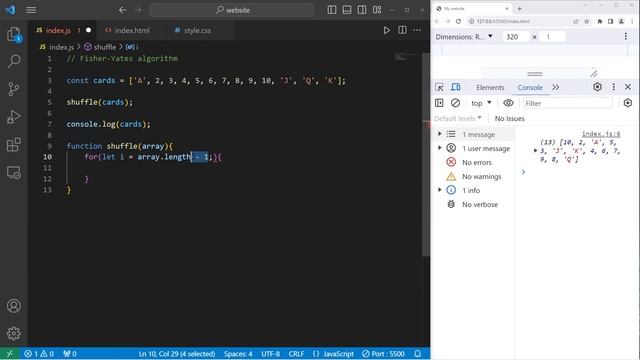The width and height of the screenshot is (640, 360).
Task: Click the width field showing 320
Action: pos(516,37)
